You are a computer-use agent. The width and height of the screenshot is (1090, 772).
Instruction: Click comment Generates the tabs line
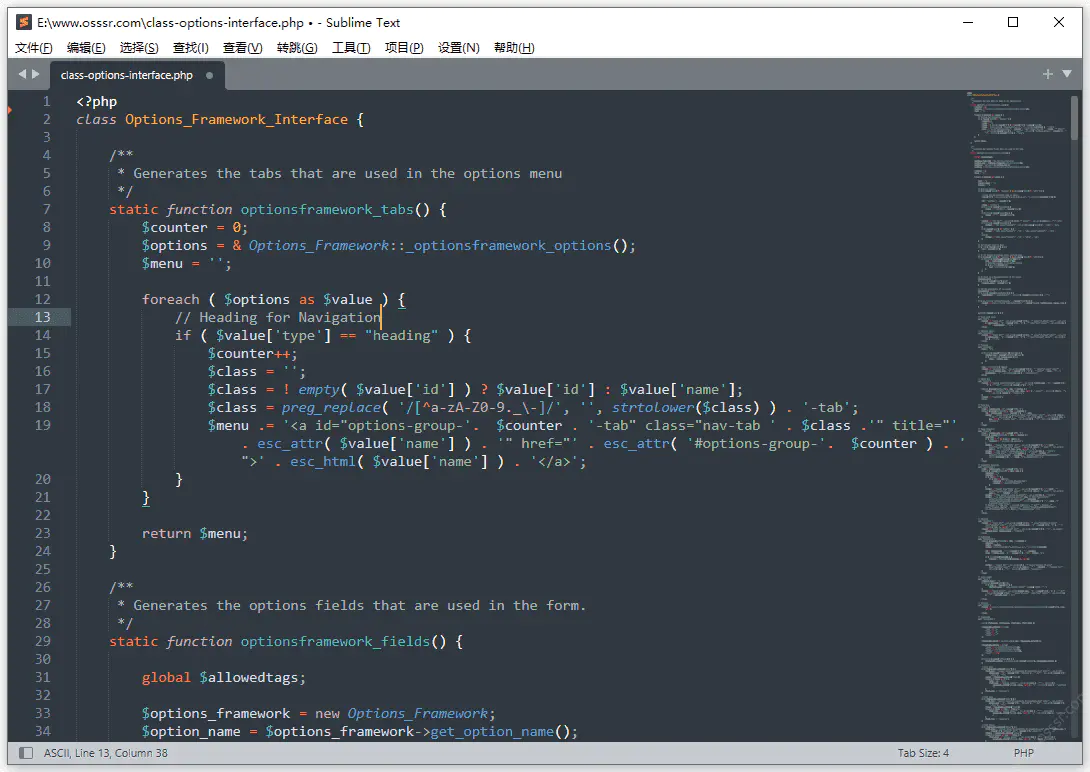340,173
